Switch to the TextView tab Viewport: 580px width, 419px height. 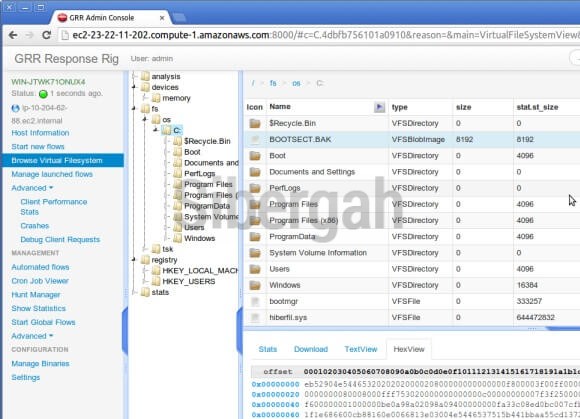[x=361, y=349]
